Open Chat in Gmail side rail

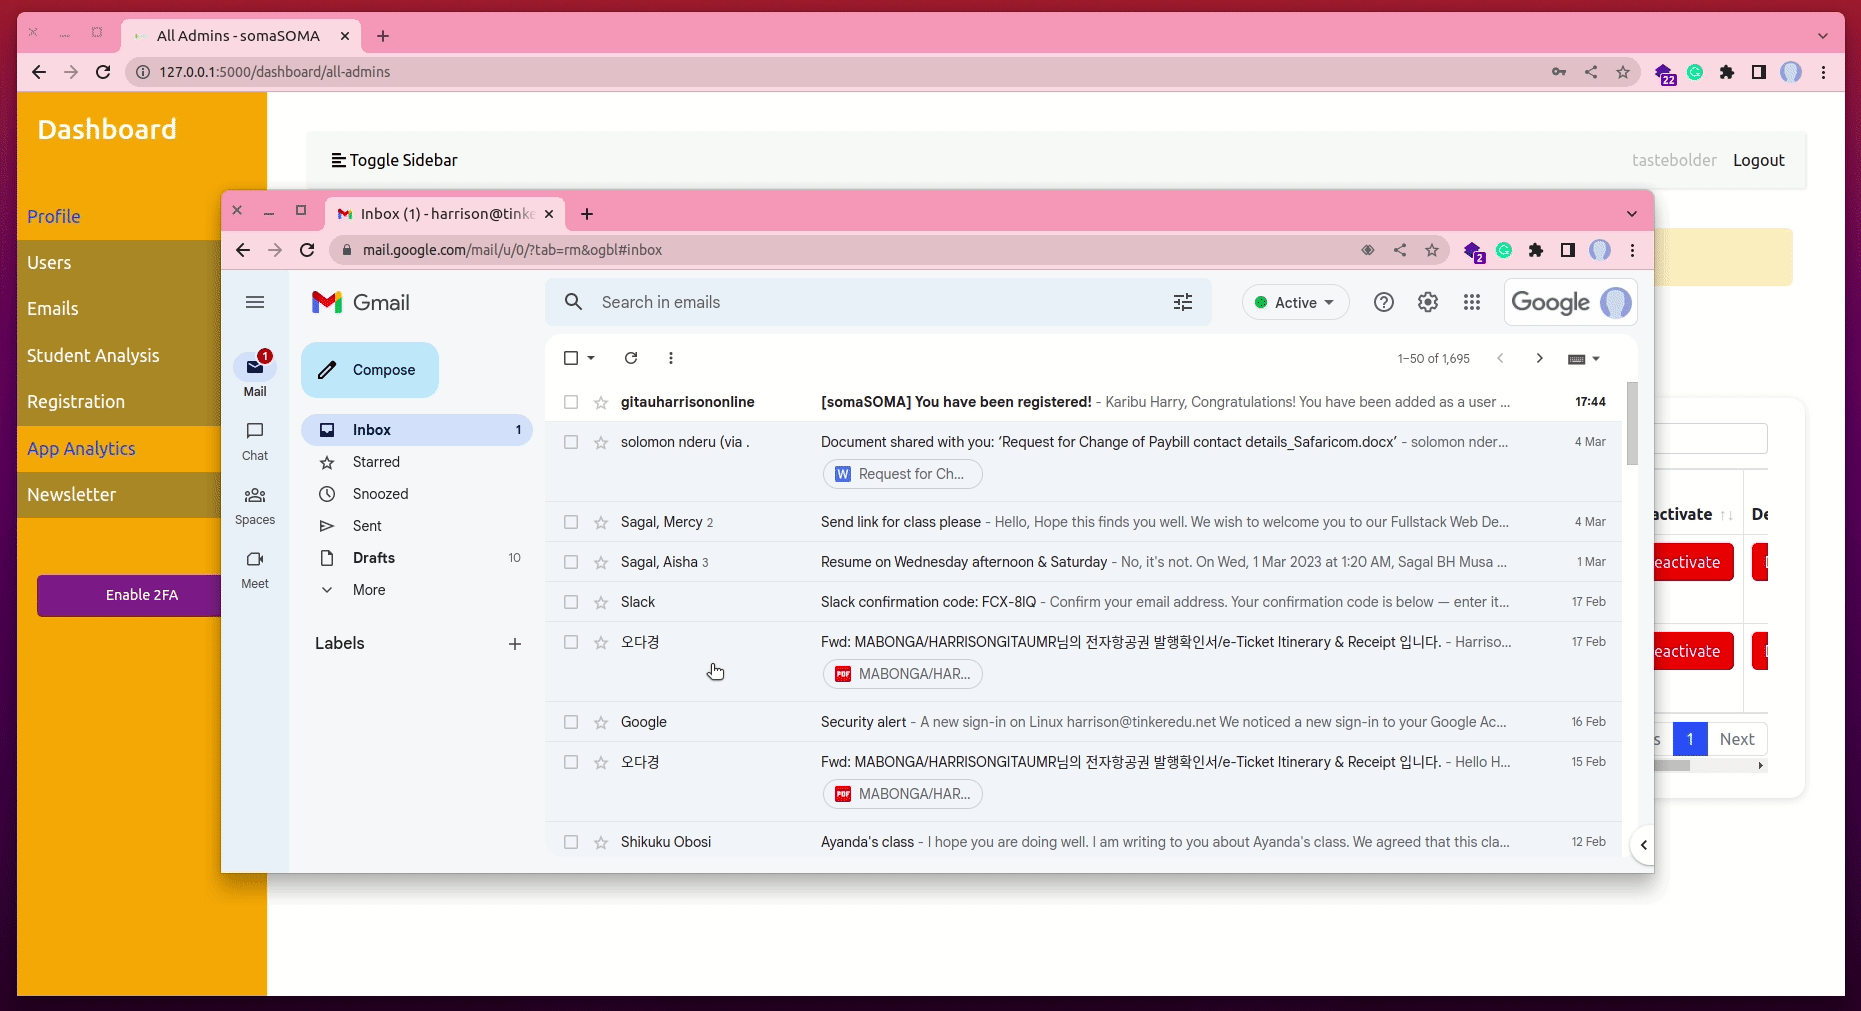tap(255, 440)
